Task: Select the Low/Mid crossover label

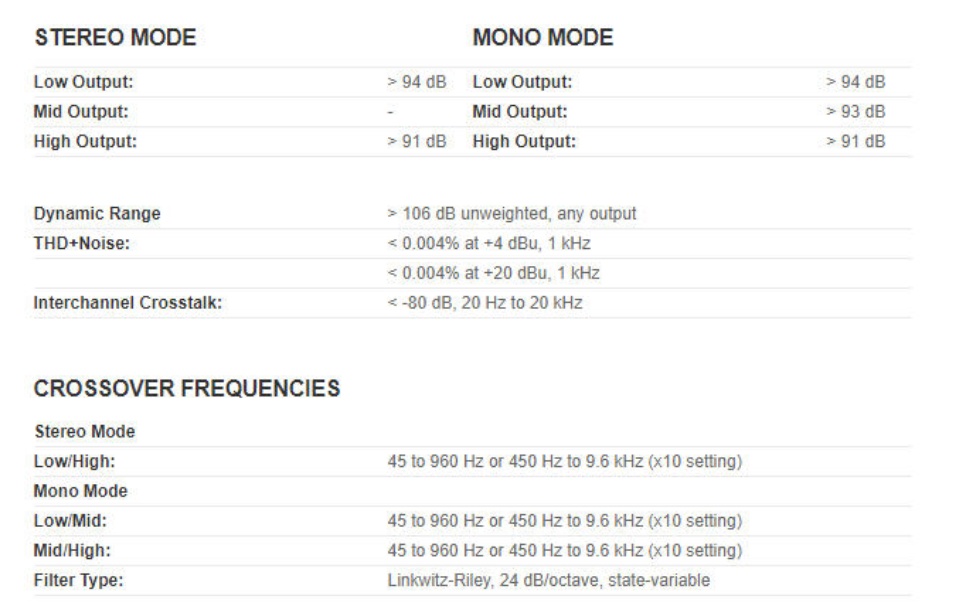Action: pyautogui.click(x=70, y=520)
